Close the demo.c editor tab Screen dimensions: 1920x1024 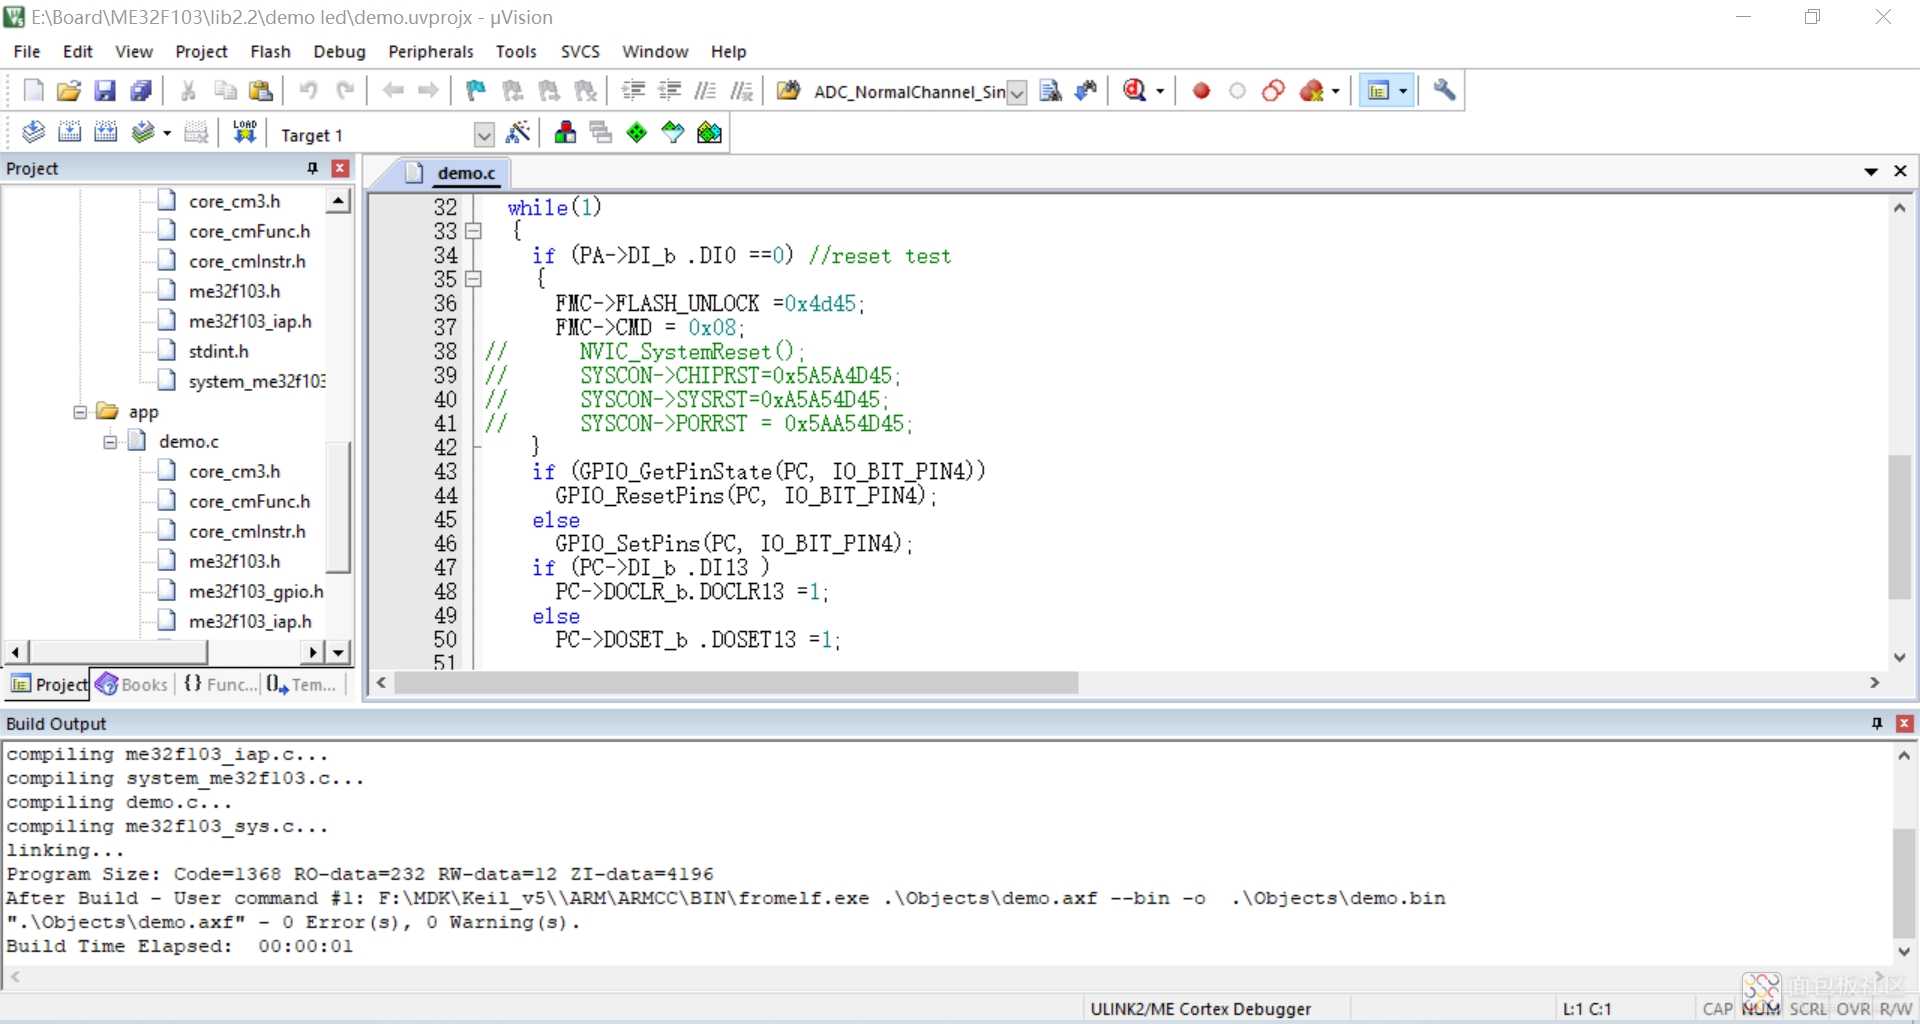point(1901,172)
